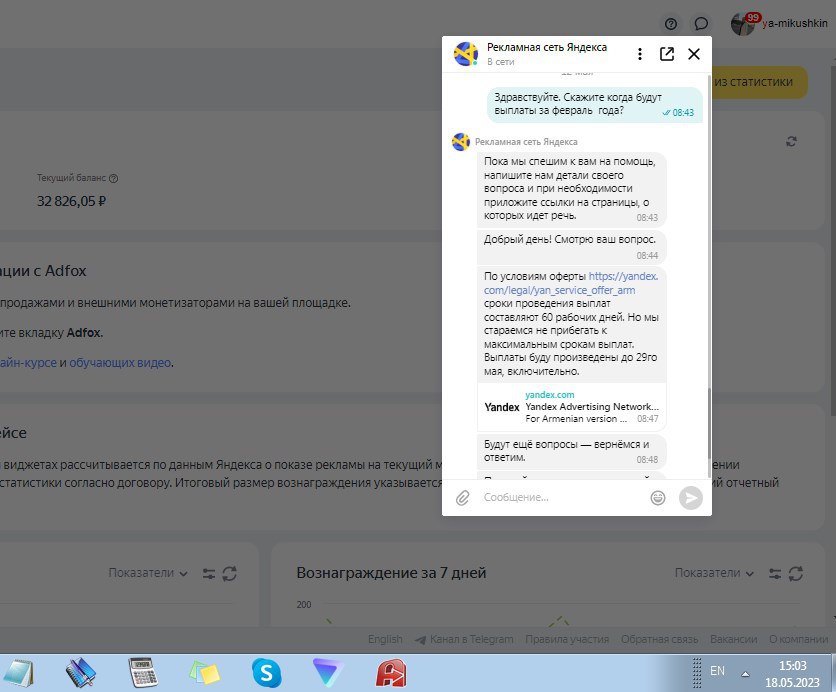
Task: Click the chat conversation scrollbar
Action: [x=709, y=423]
